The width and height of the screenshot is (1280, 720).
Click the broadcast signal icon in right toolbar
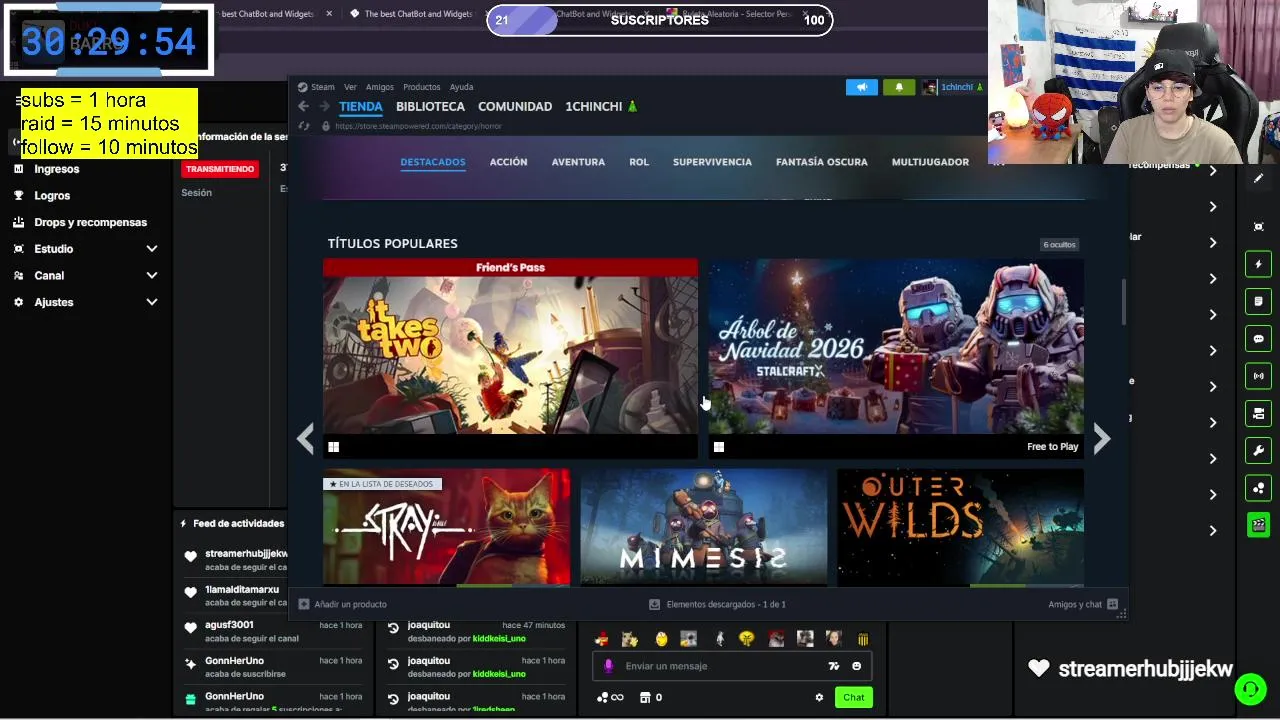click(x=1258, y=376)
